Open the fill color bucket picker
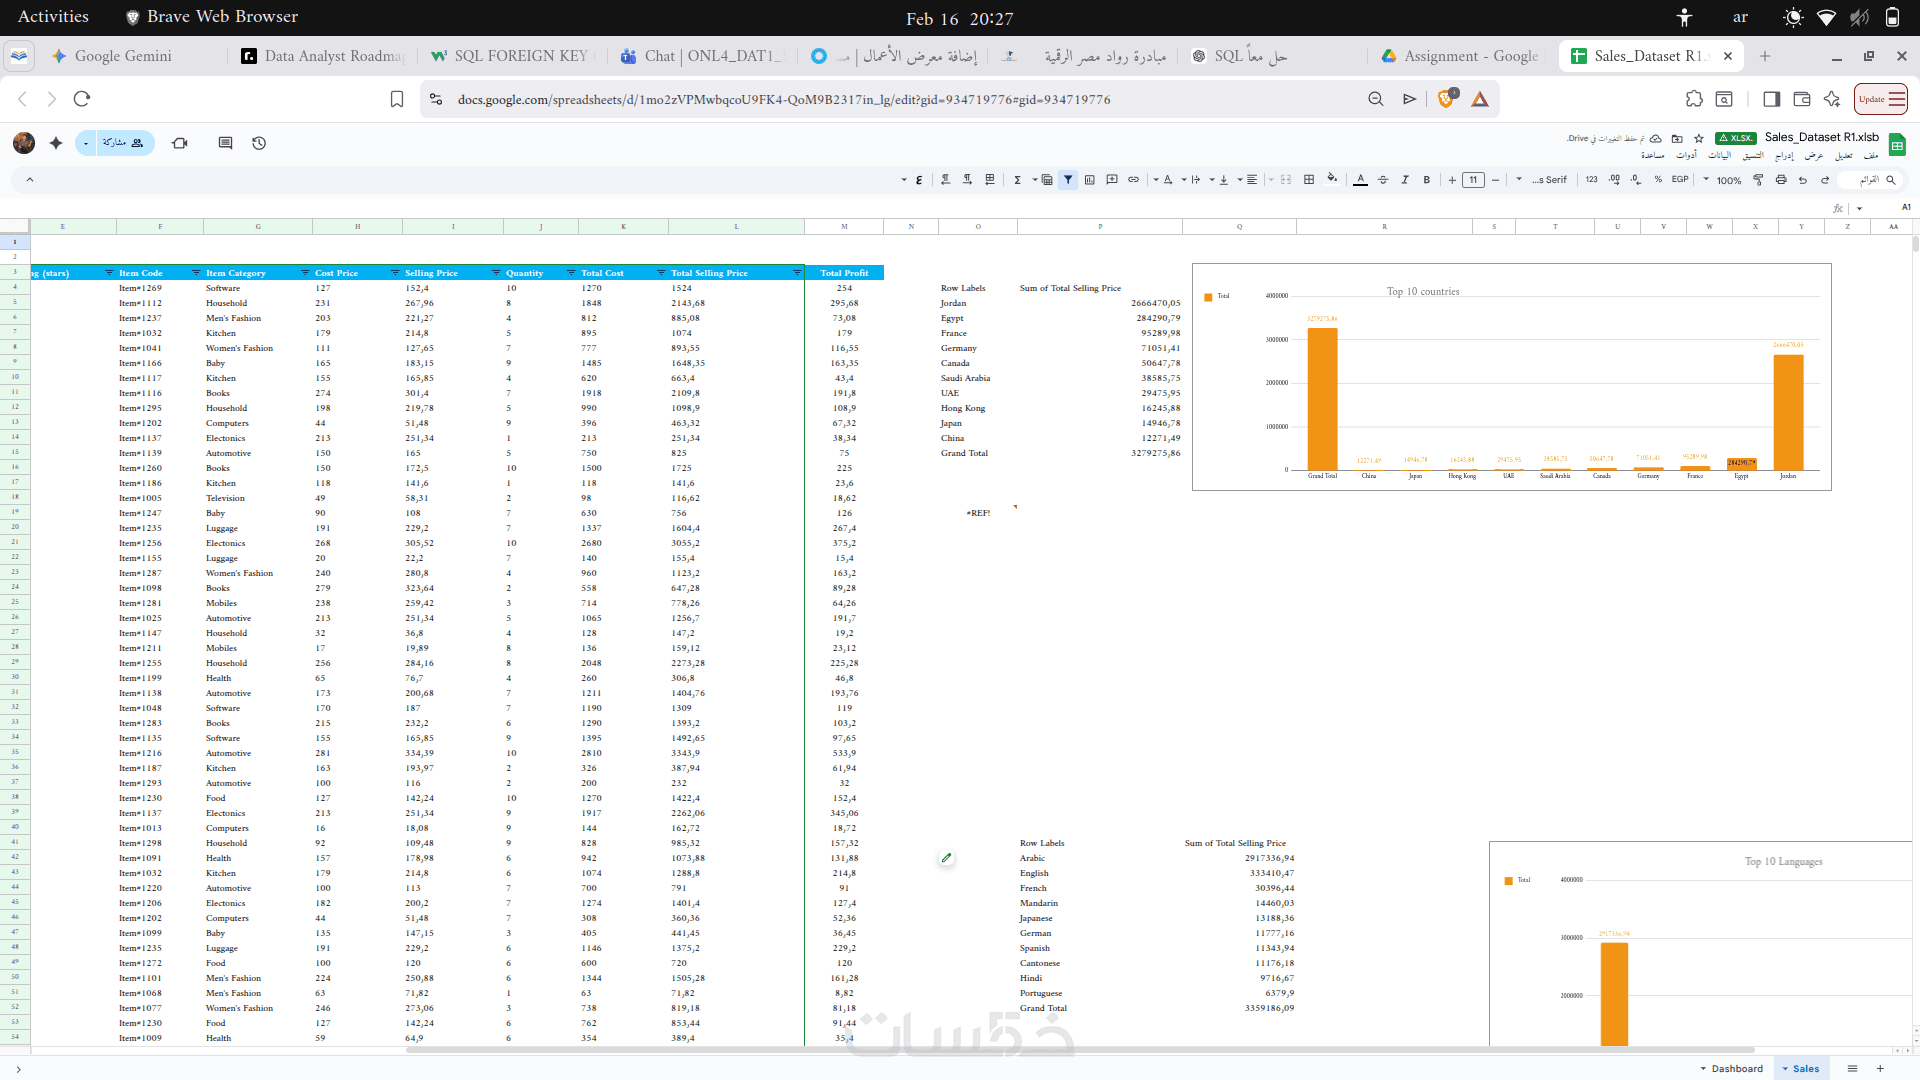This screenshot has width=1920, height=1080. click(x=1332, y=179)
